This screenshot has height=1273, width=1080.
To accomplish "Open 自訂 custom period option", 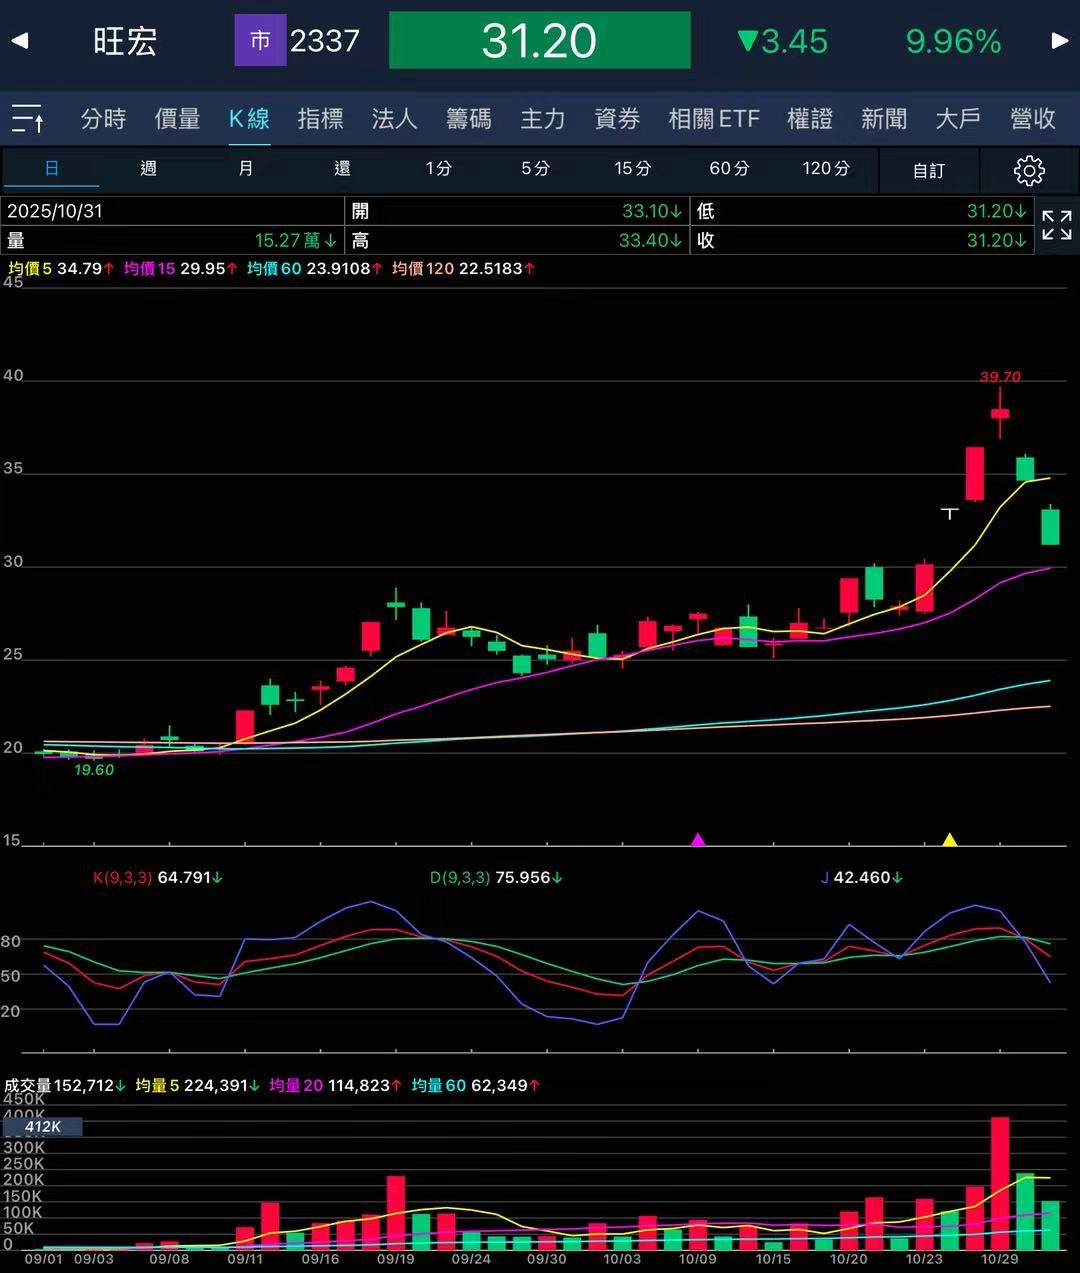I will point(928,170).
